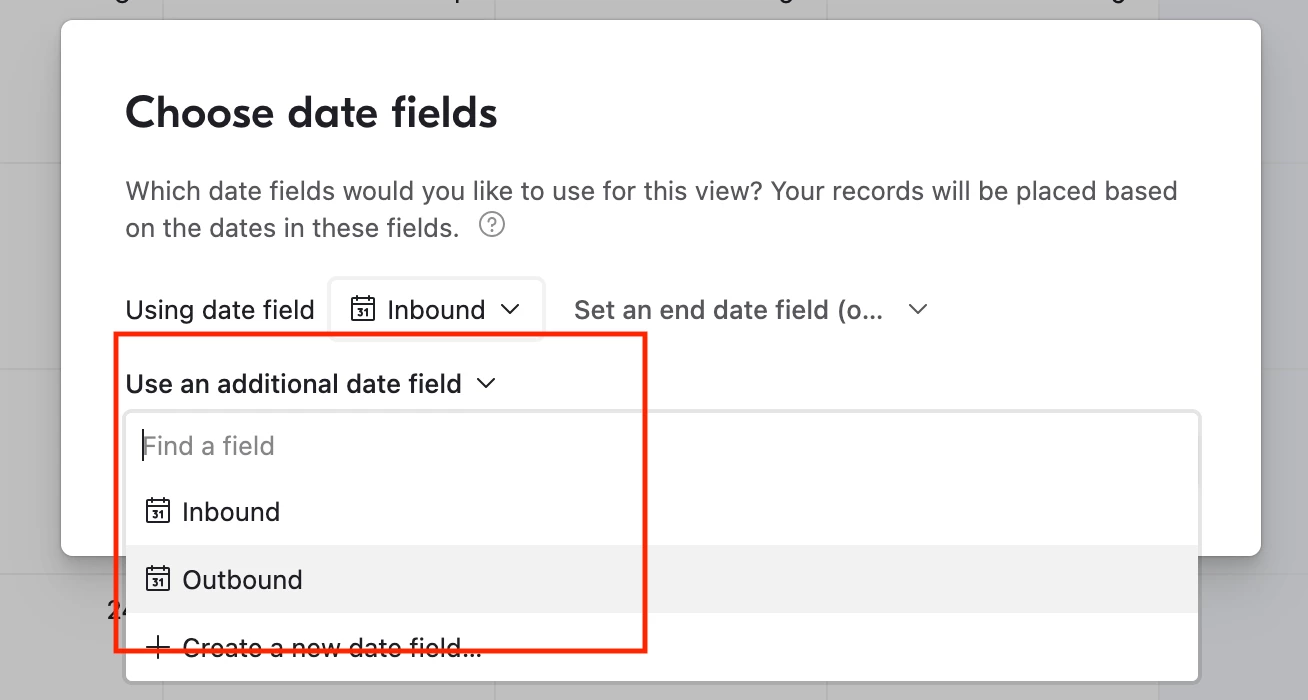Select Outbound from the field list
Screen dimensions: 1308x700
coord(661,579)
